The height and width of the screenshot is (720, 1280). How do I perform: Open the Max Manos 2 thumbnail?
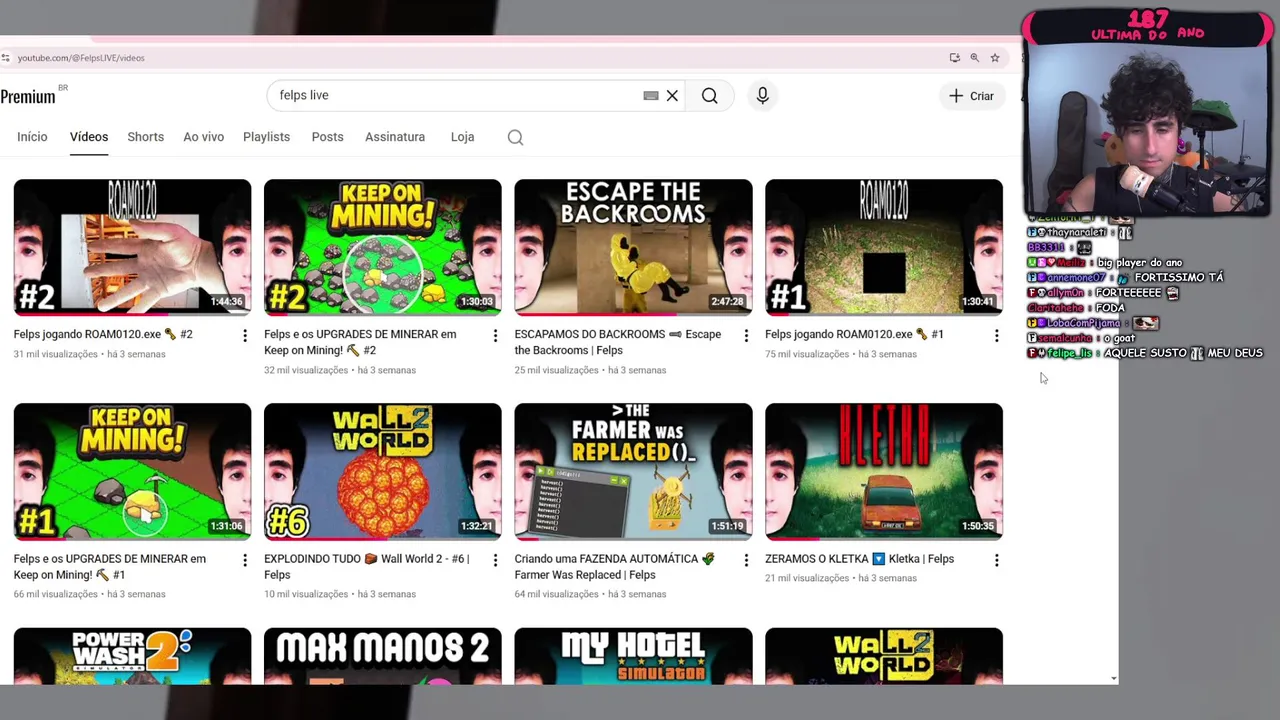click(x=383, y=656)
